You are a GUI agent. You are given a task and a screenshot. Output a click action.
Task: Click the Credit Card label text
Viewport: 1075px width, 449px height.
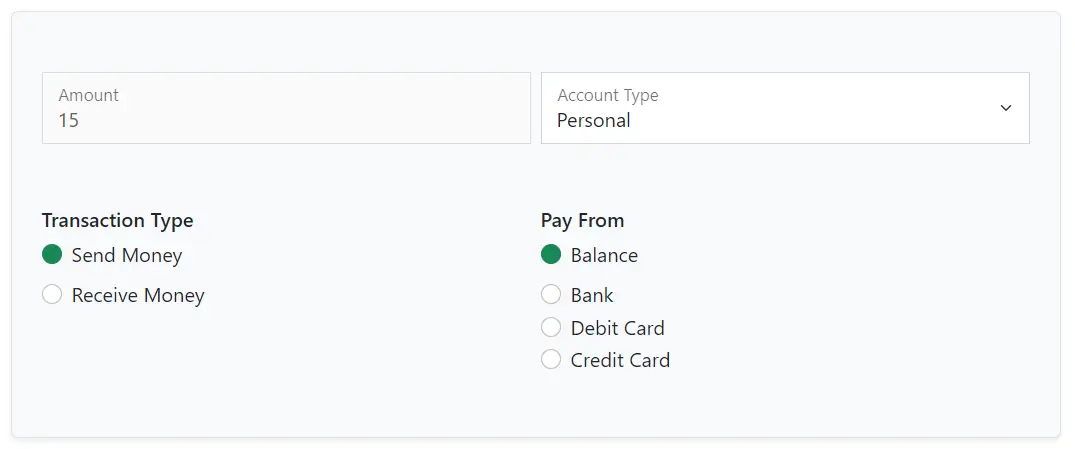tap(620, 360)
